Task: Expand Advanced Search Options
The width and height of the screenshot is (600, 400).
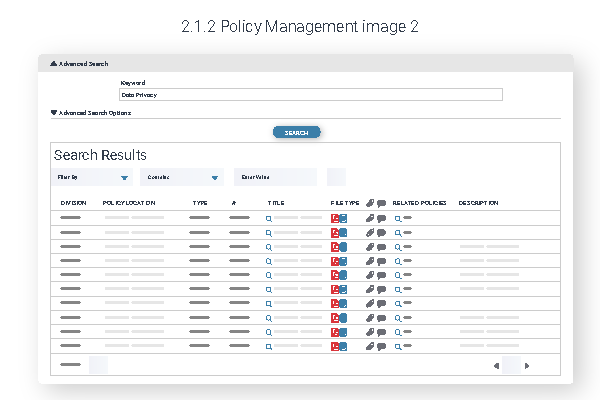Action: click(91, 113)
